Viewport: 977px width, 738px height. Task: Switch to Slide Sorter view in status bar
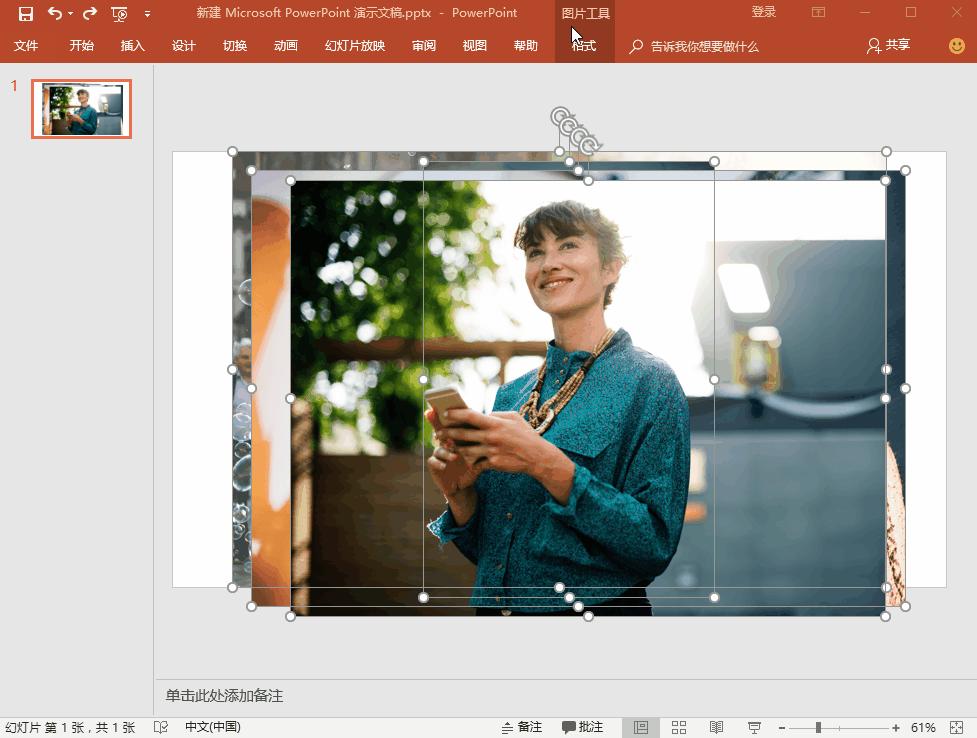coord(680,727)
